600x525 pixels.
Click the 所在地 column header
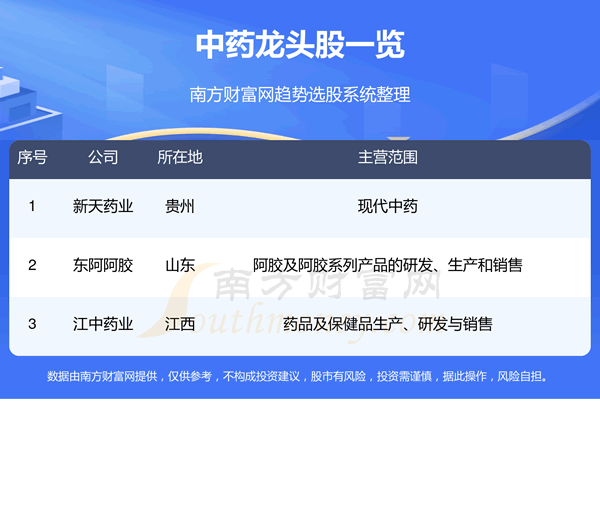click(x=180, y=157)
